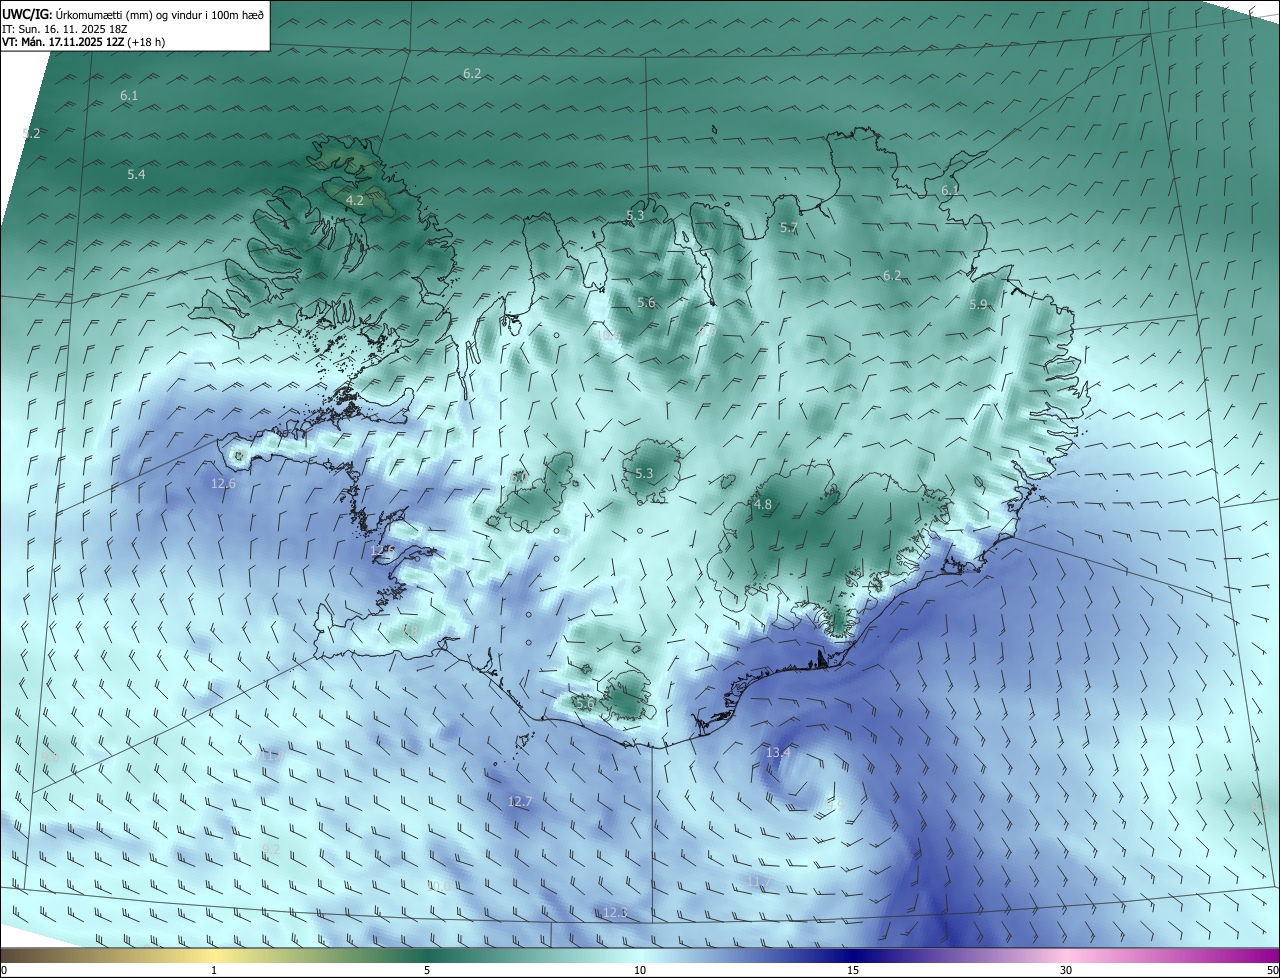The height and width of the screenshot is (978, 1280).
Task: Click the colorbar tick label 30
Action: point(1066,970)
